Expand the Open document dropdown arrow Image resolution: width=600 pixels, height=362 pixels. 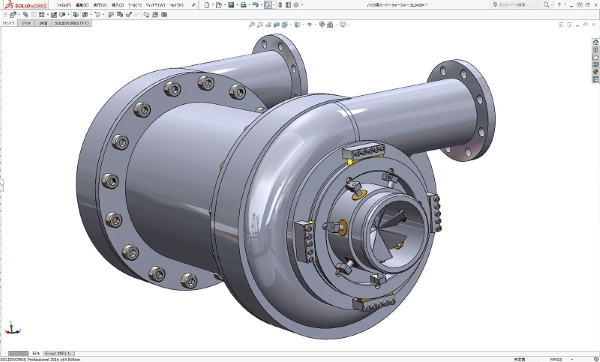pyautogui.click(x=225, y=5)
